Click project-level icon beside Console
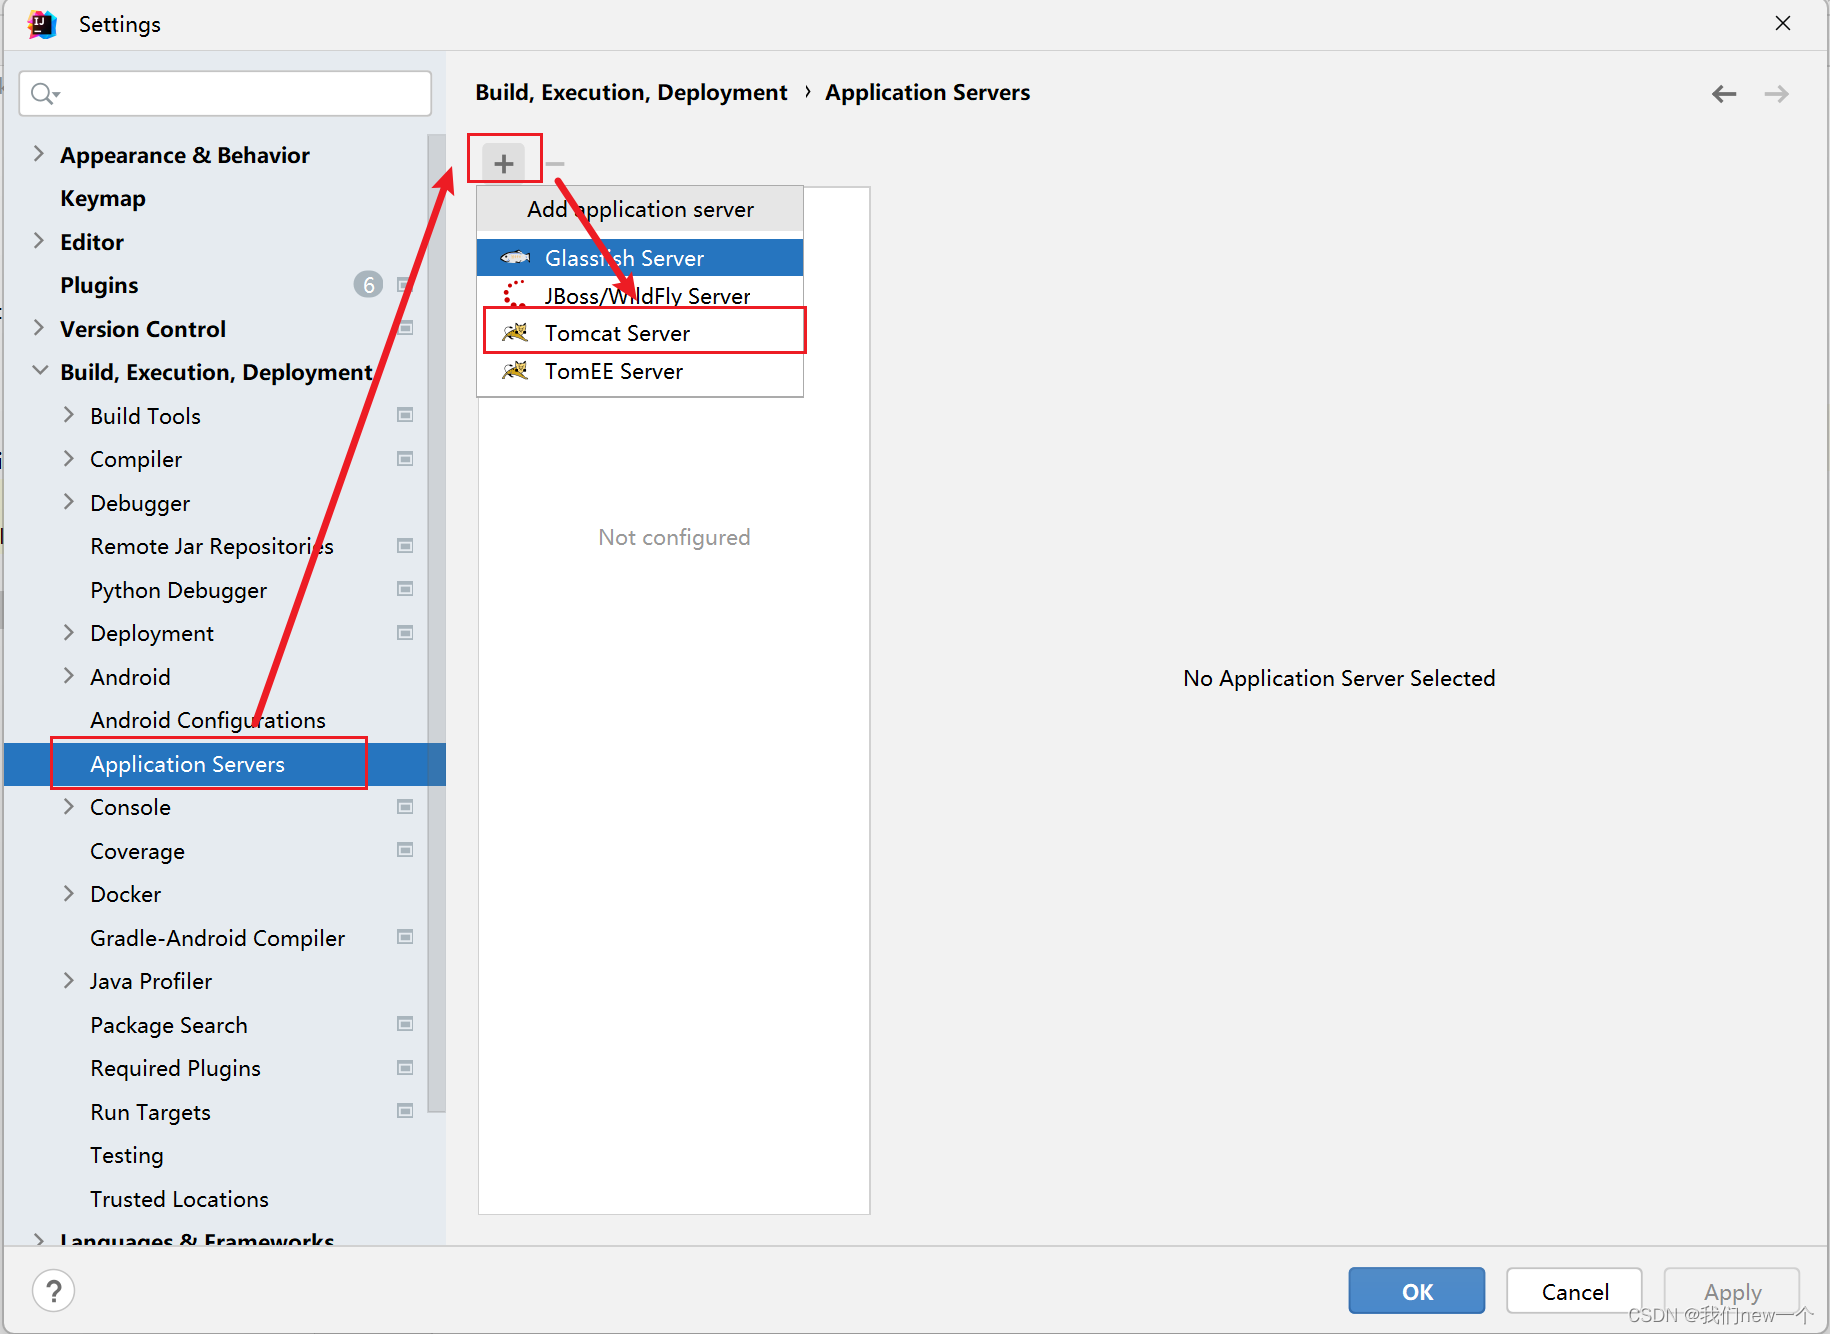This screenshot has height=1334, width=1830. coord(405,807)
